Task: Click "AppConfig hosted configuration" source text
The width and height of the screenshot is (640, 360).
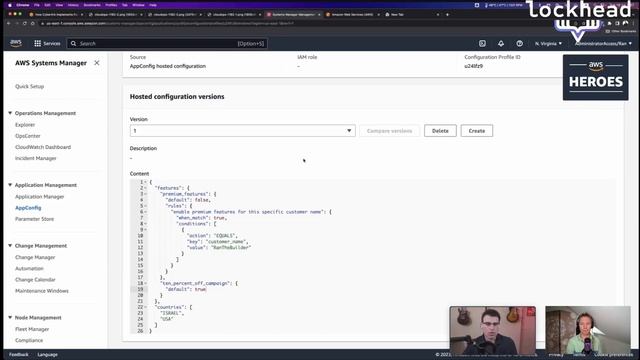Action: click(168, 66)
